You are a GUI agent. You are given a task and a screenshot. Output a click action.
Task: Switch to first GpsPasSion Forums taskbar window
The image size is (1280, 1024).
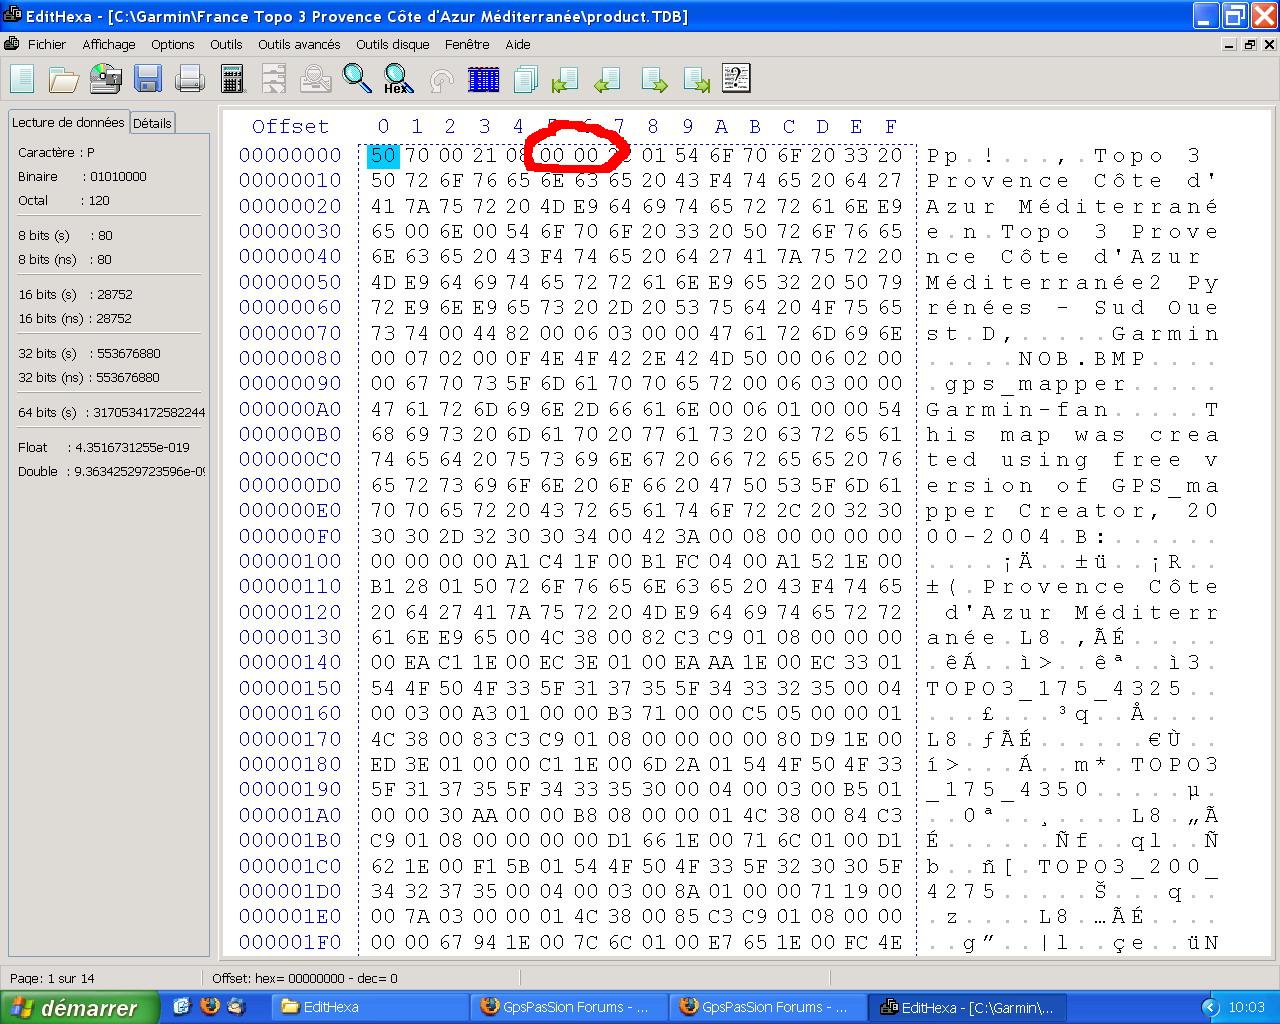[567, 1007]
